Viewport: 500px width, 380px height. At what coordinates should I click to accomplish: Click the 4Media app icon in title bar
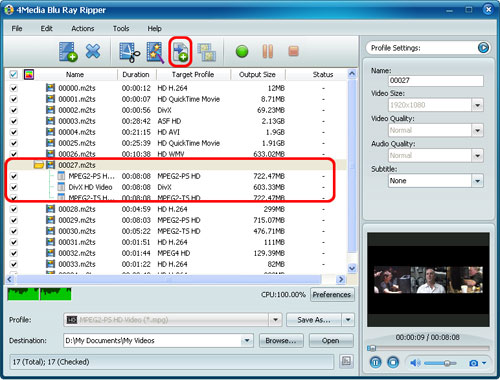point(9,10)
